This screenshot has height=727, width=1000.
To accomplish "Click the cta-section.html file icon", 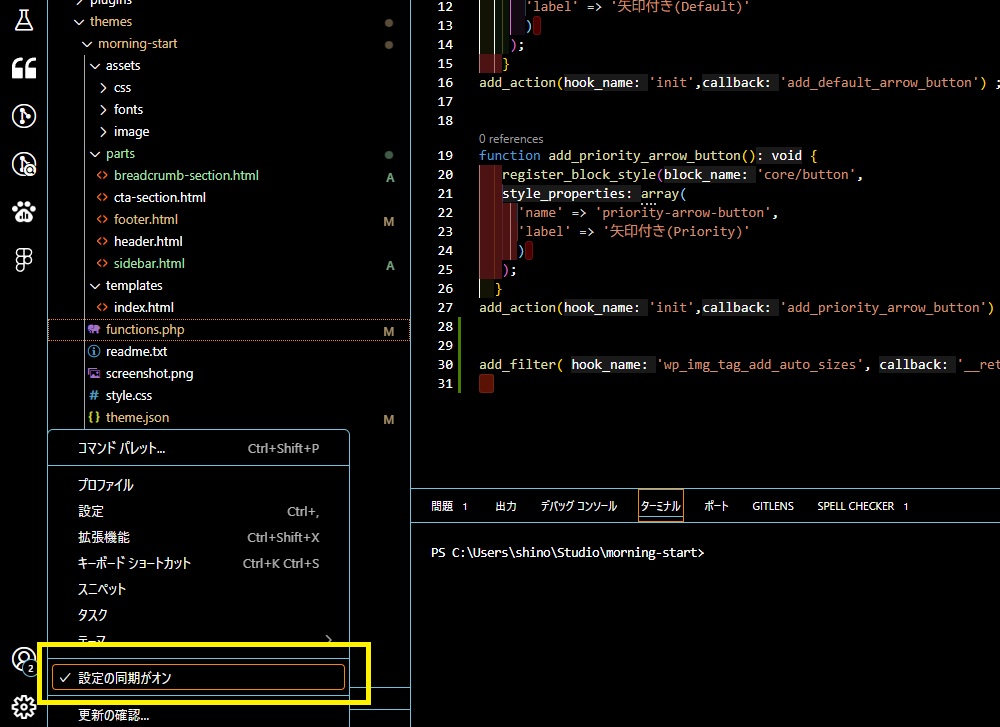I will (x=102, y=198).
